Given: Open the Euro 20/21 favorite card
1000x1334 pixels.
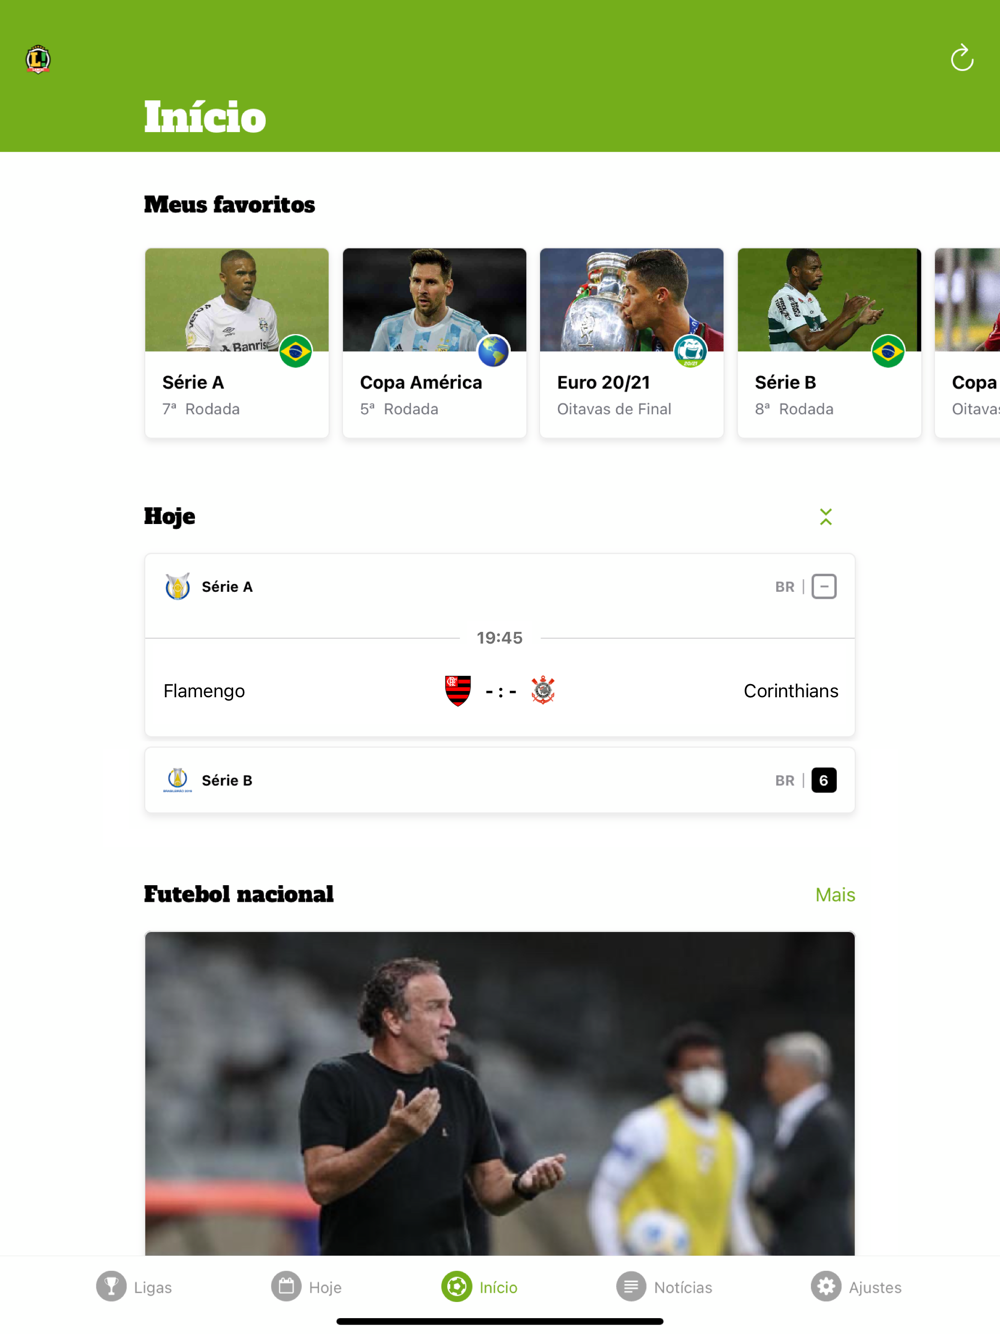Looking at the screenshot, I should coord(632,343).
